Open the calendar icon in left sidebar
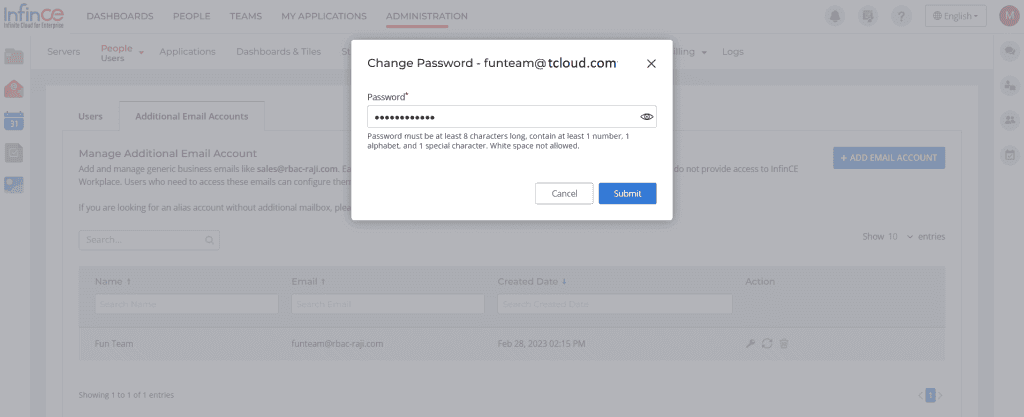Image resolution: width=1024 pixels, height=417 pixels. pos(14,120)
